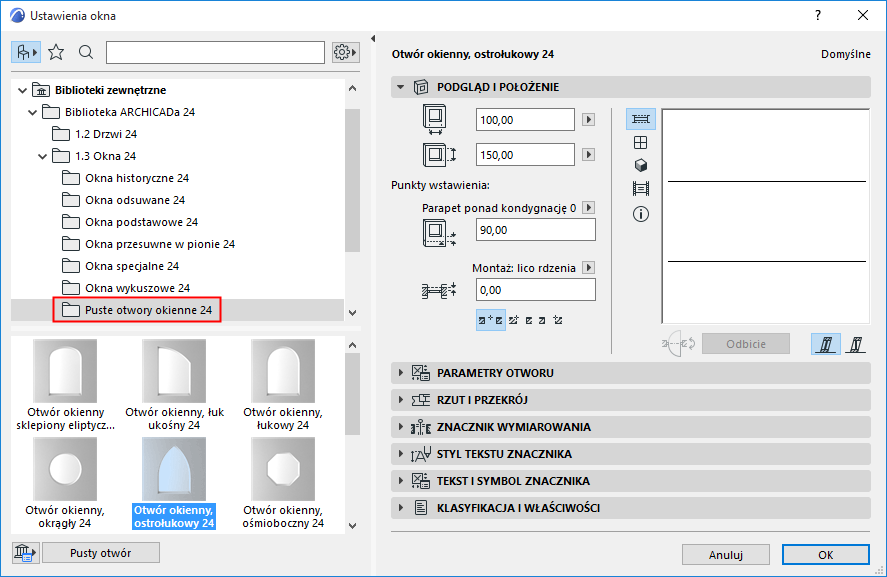Expand the KLASYFIKACJA I WŁAŚCIWOŚCI section
The width and height of the screenshot is (887, 577).
coord(631,508)
